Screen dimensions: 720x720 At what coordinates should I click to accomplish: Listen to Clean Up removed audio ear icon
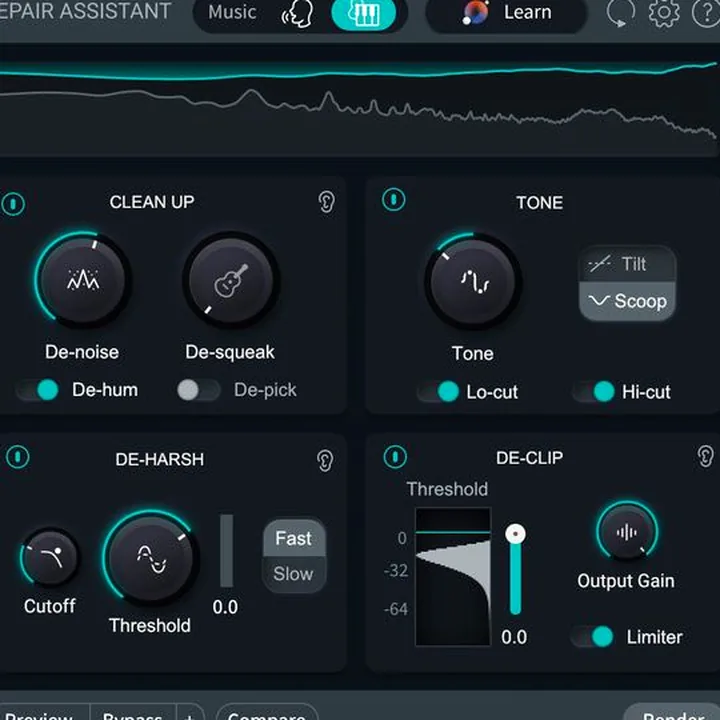coord(326,202)
